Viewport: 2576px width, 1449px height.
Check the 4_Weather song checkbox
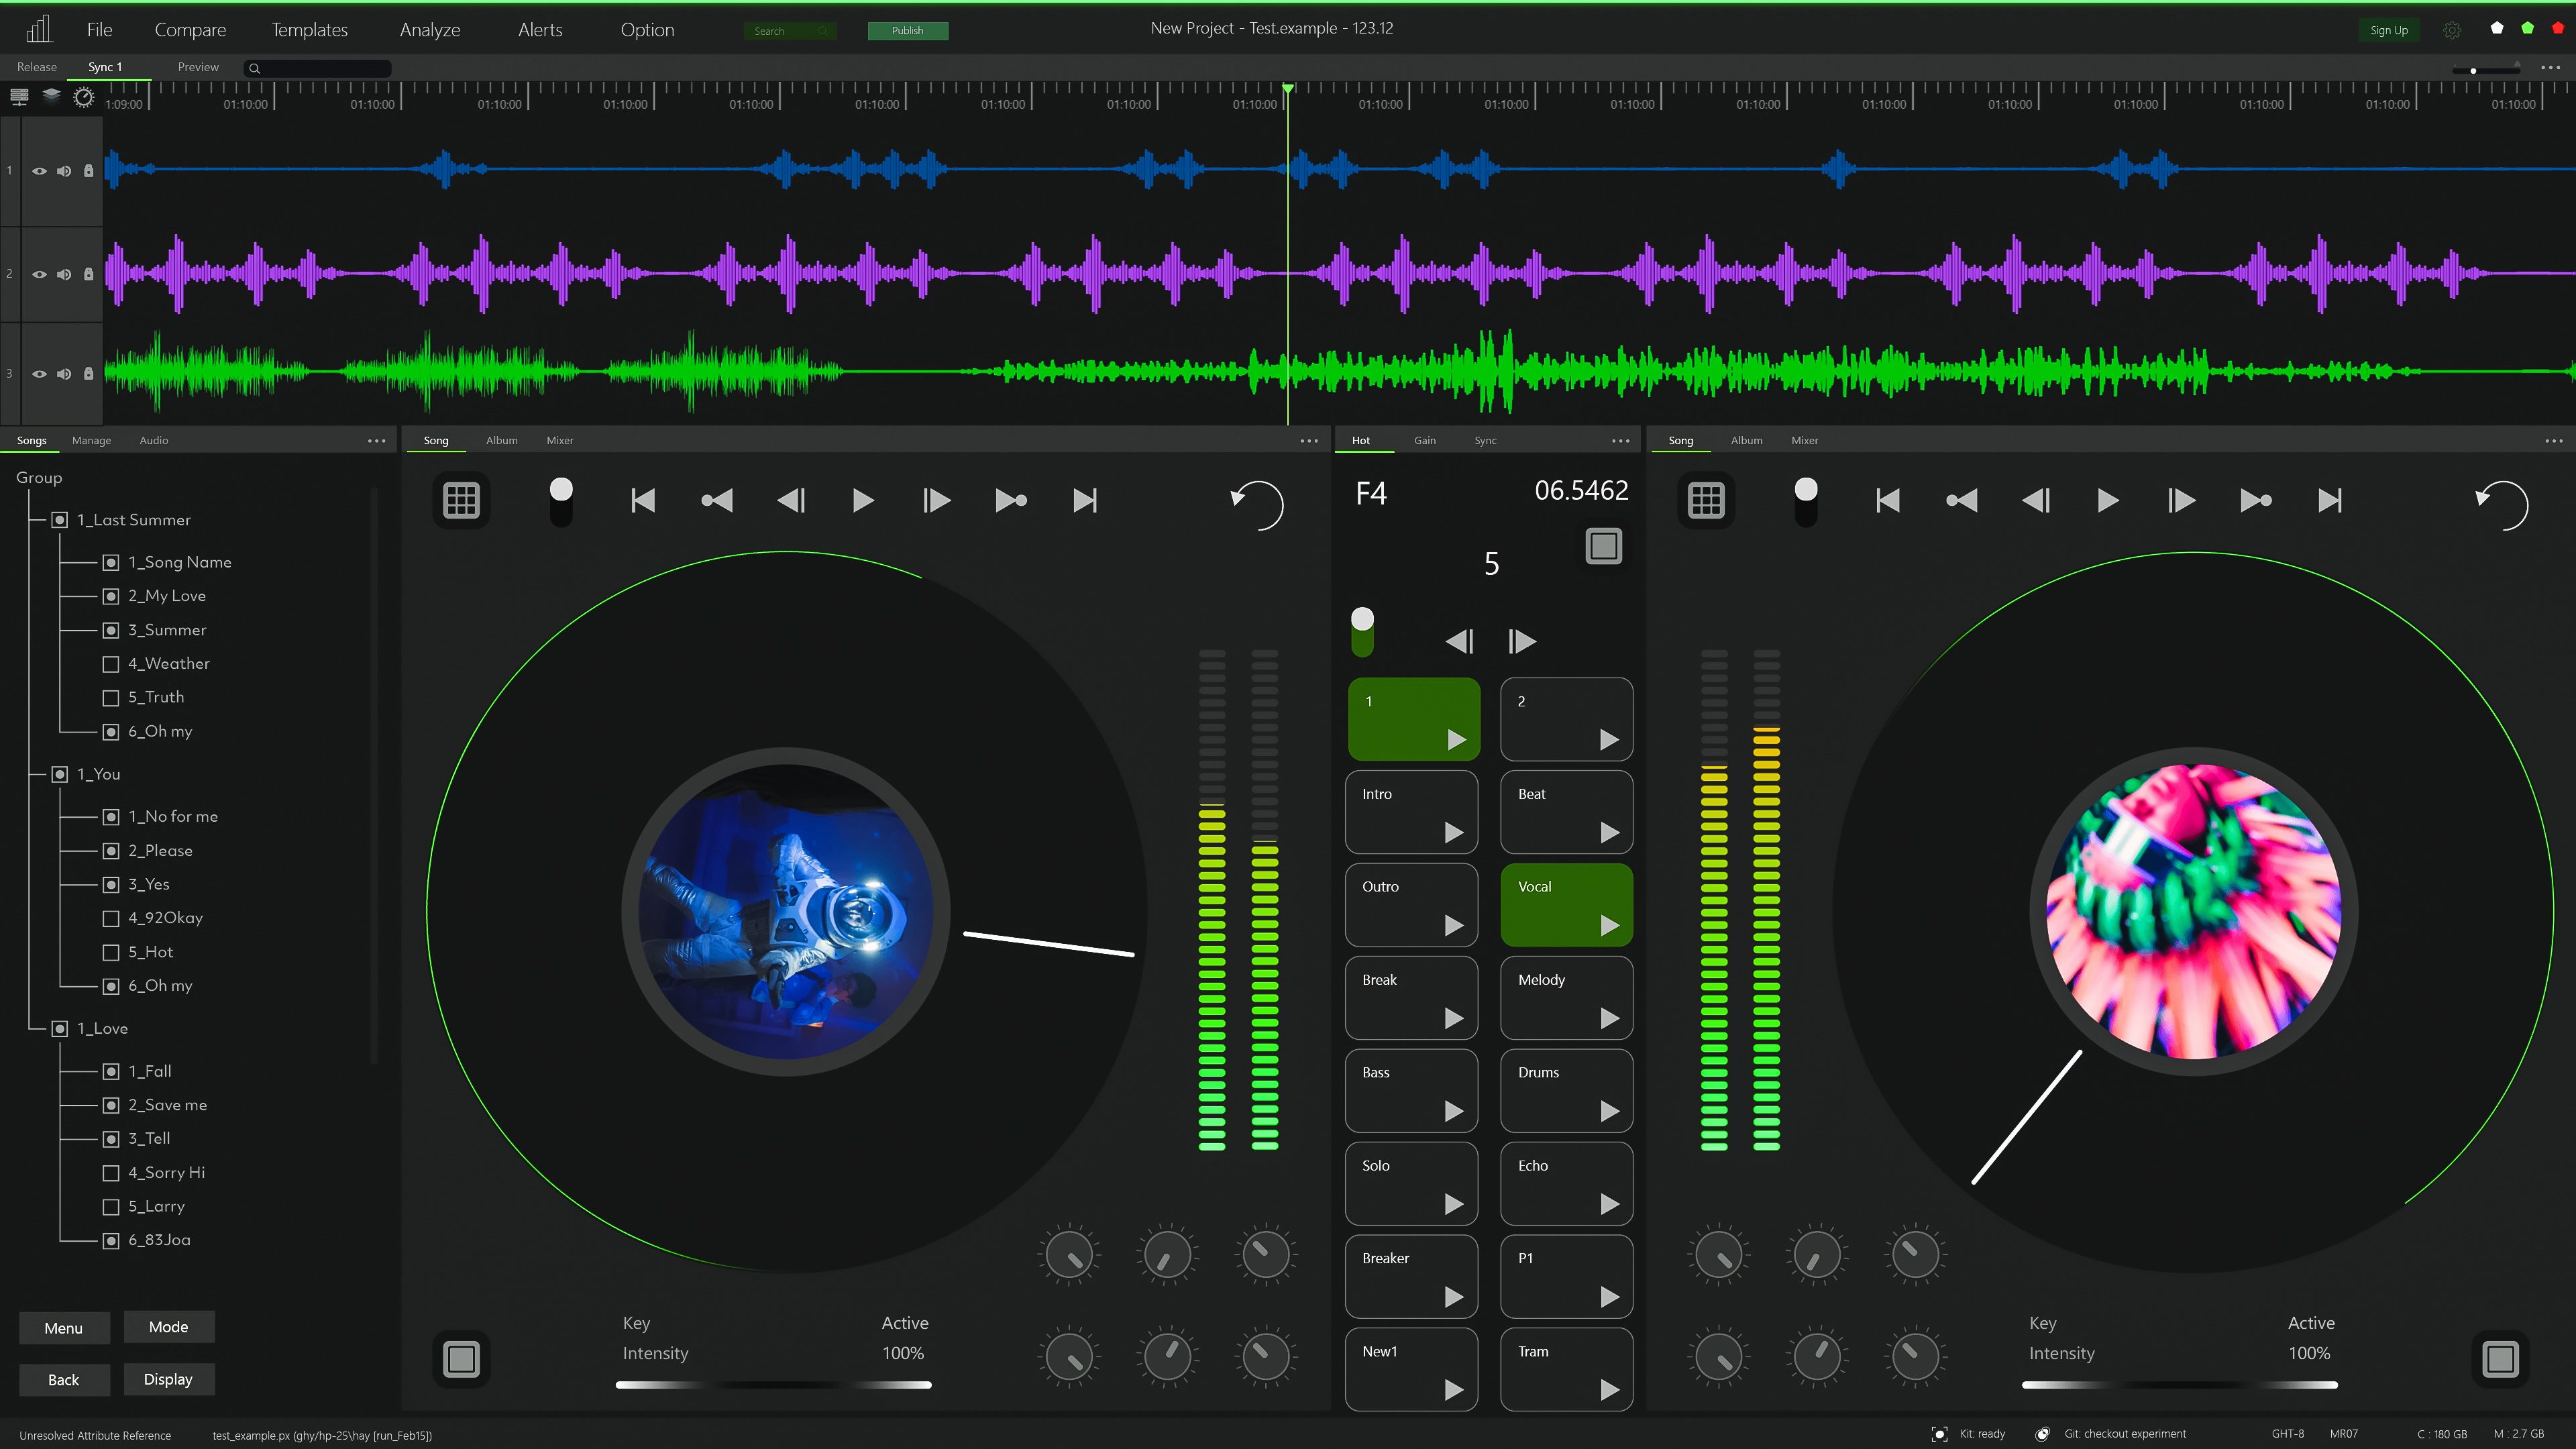coord(110,663)
